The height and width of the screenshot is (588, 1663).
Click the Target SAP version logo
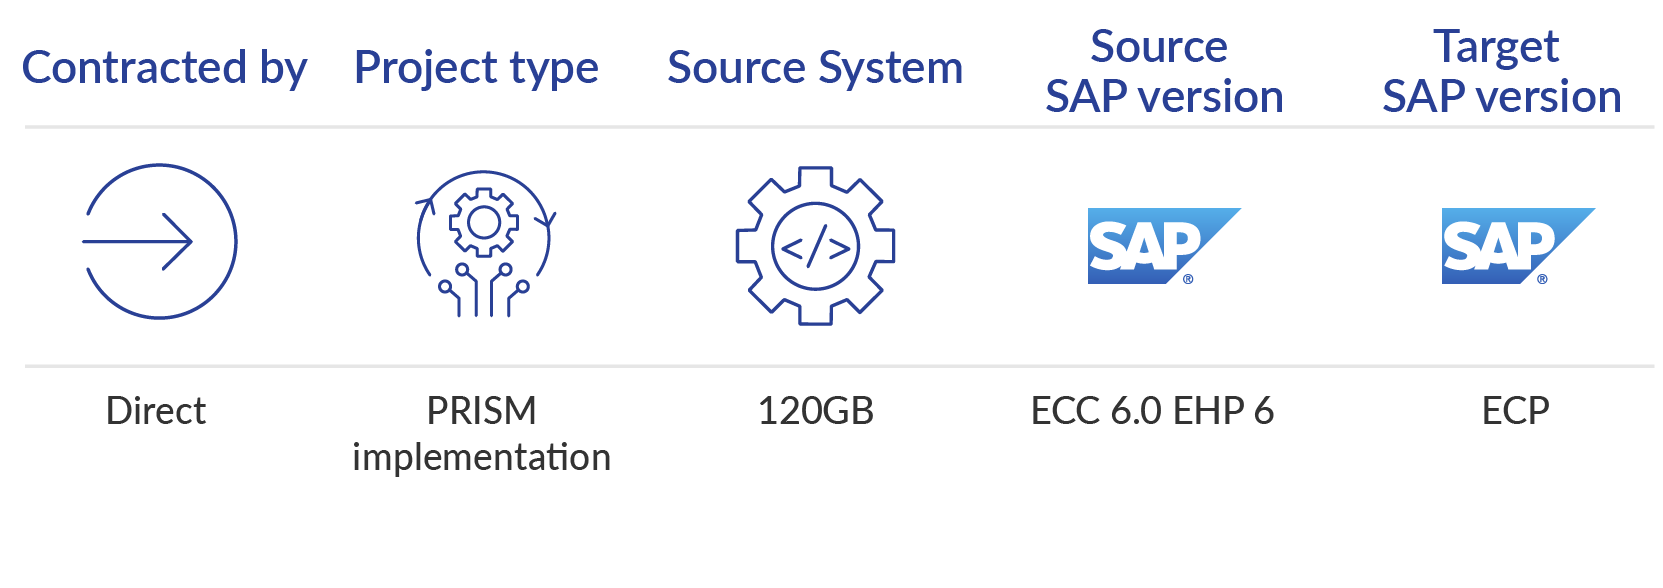(x=1518, y=246)
